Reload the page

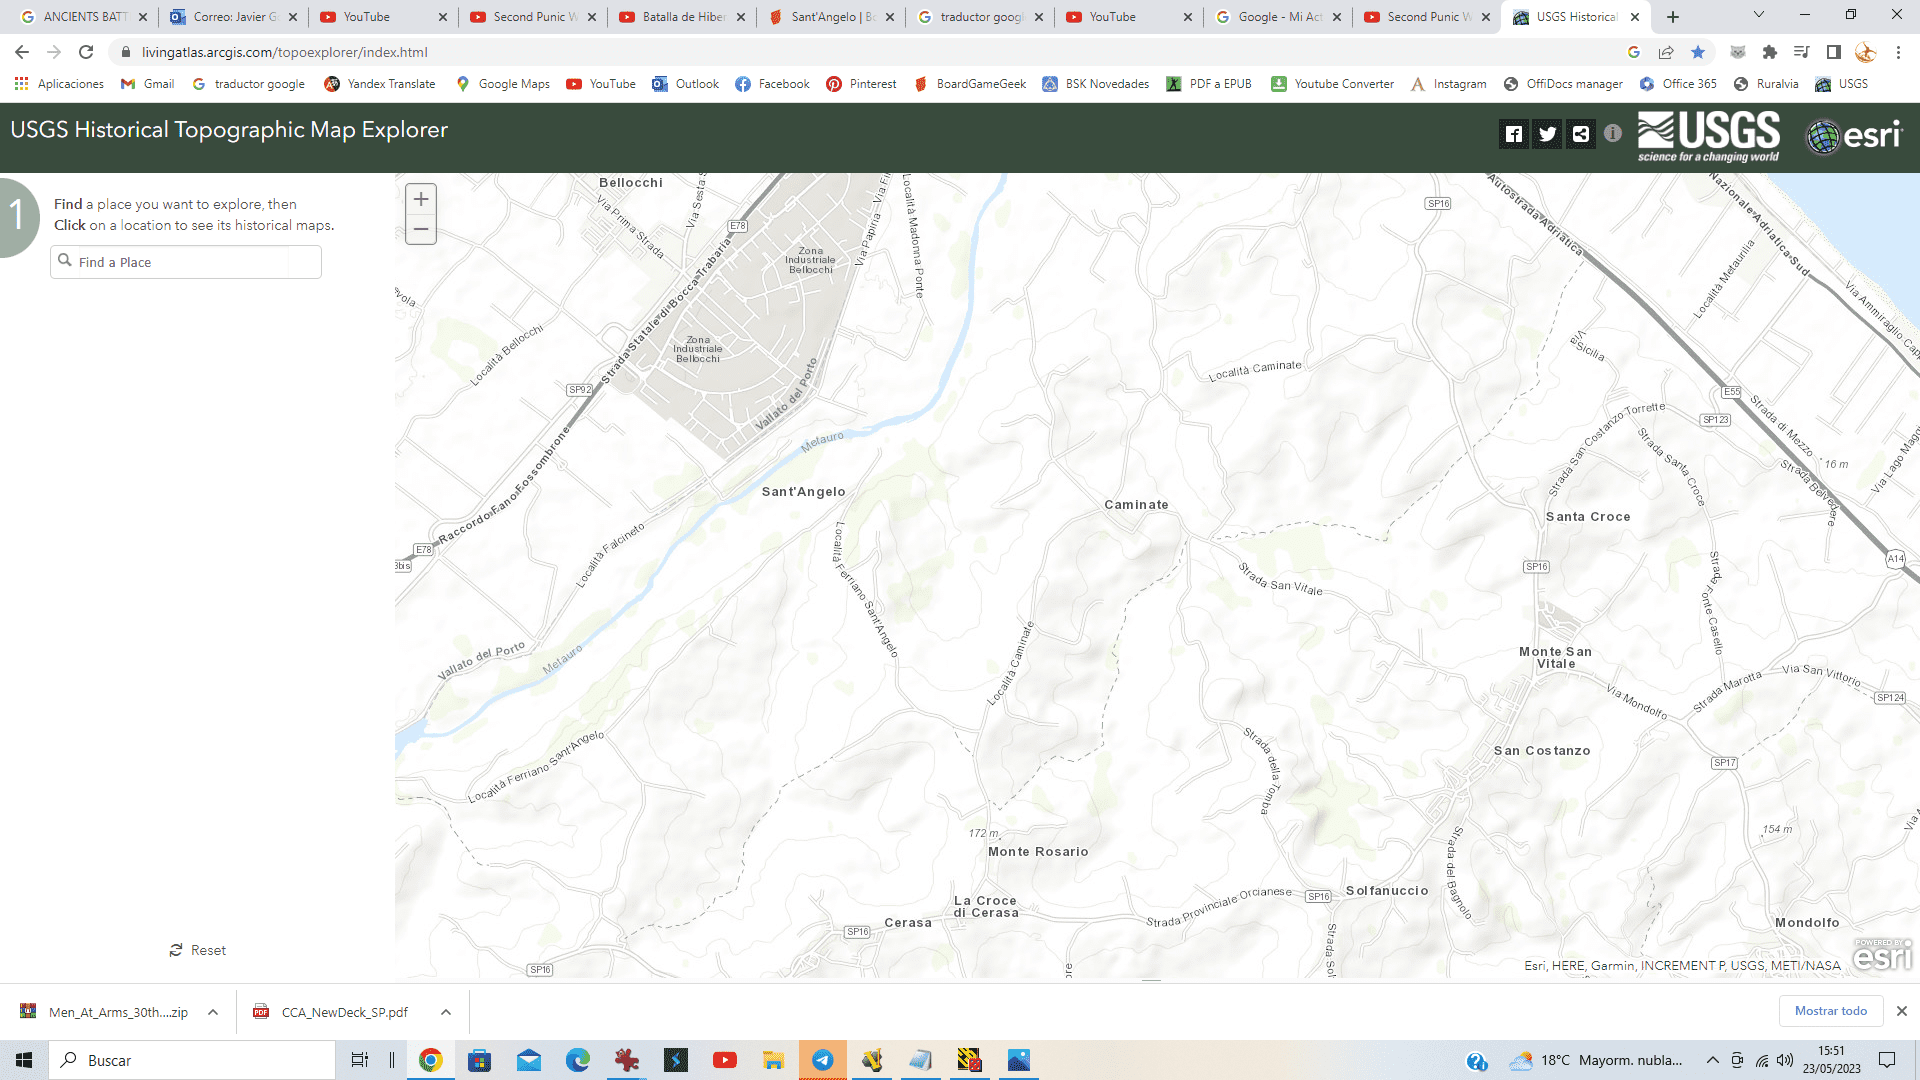[86, 52]
